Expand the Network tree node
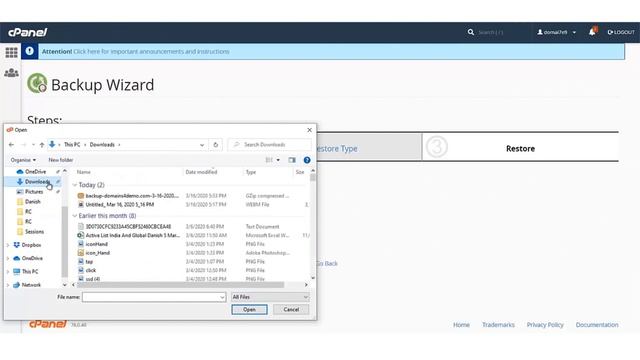 tap(8, 285)
